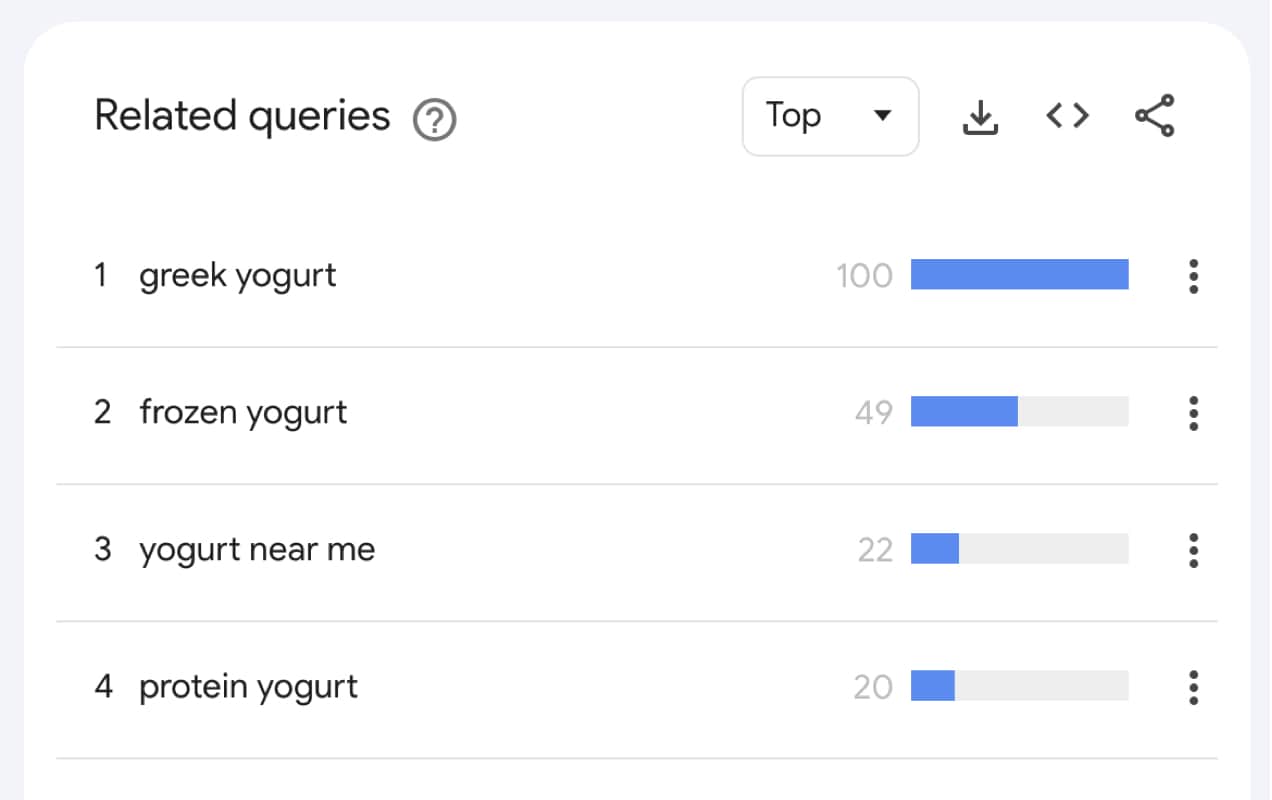Select the greek yogurt query

click(237, 276)
